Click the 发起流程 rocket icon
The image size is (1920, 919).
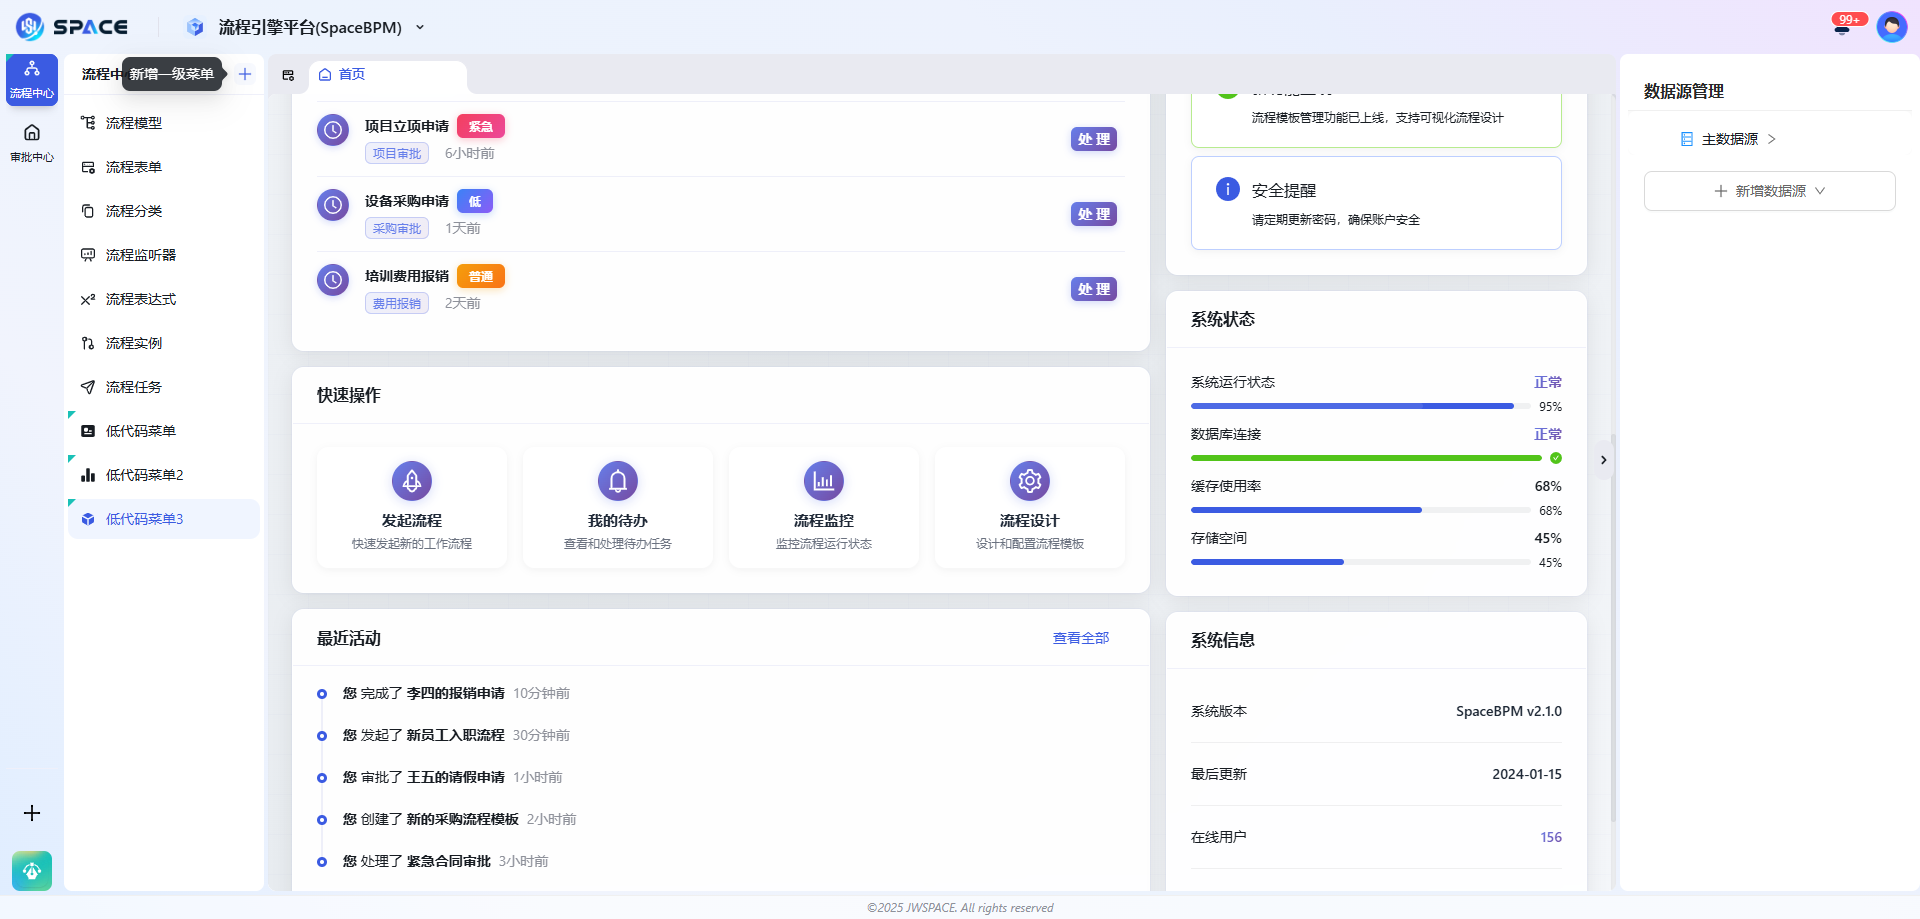[411, 481]
